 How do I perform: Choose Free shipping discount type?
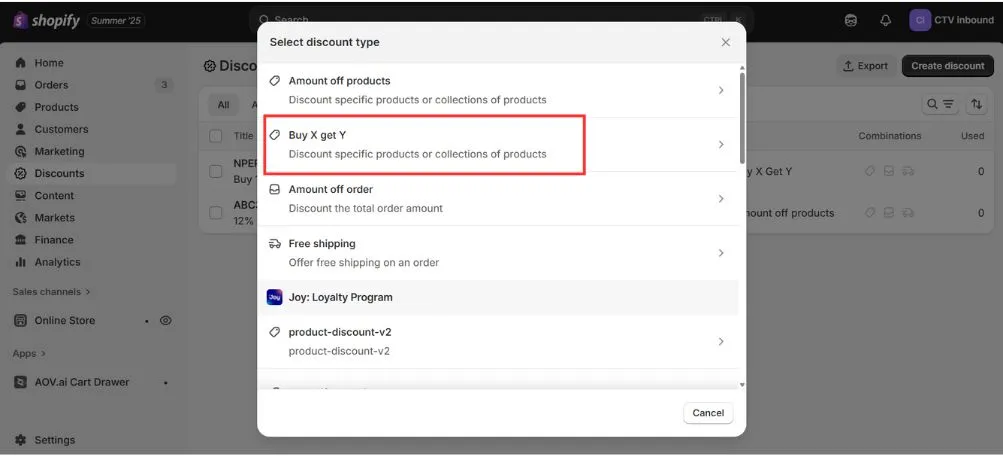498,253
